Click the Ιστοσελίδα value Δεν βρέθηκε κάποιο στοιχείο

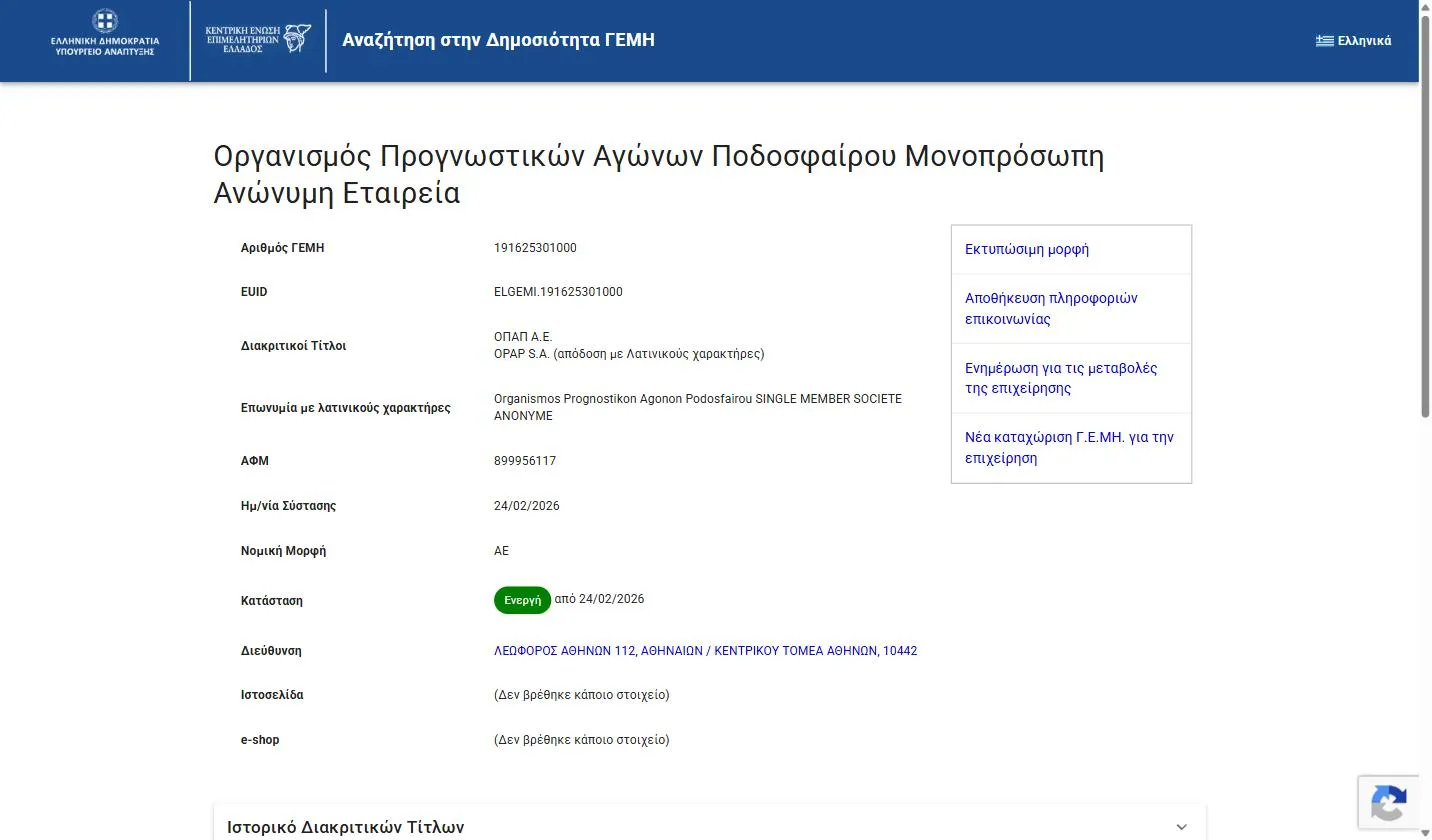tap(582, 695)
